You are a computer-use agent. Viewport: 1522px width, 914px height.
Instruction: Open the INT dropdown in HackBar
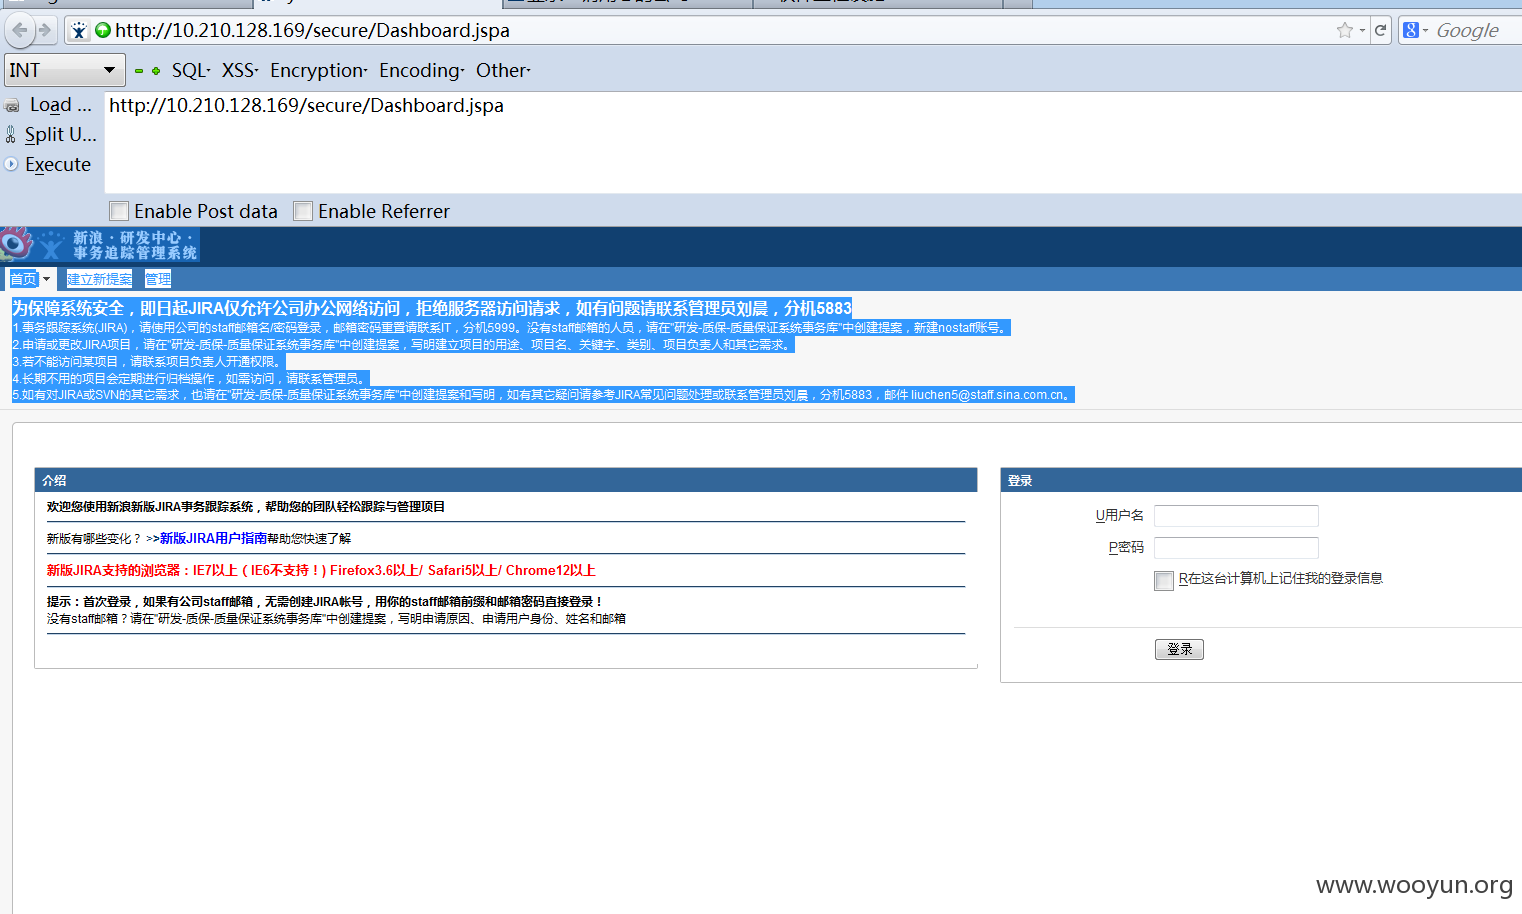(63, 70)
